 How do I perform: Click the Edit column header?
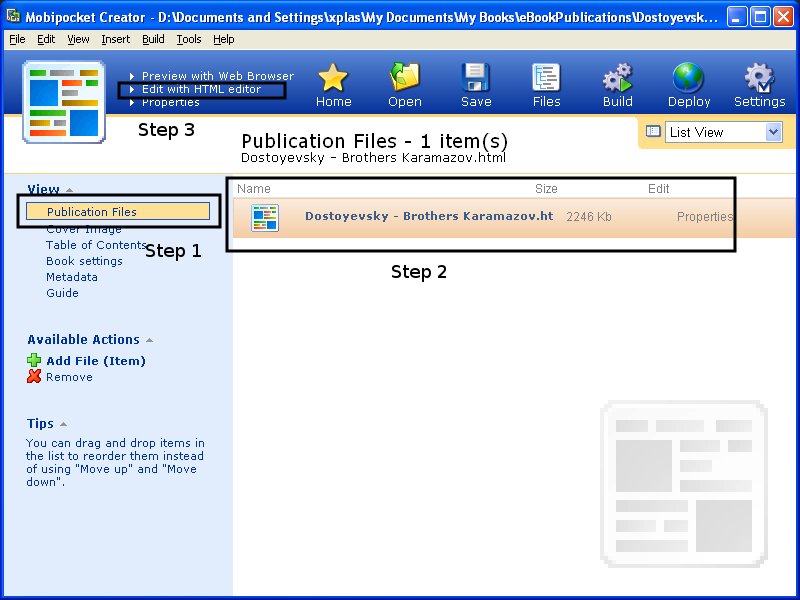[658, 189]
